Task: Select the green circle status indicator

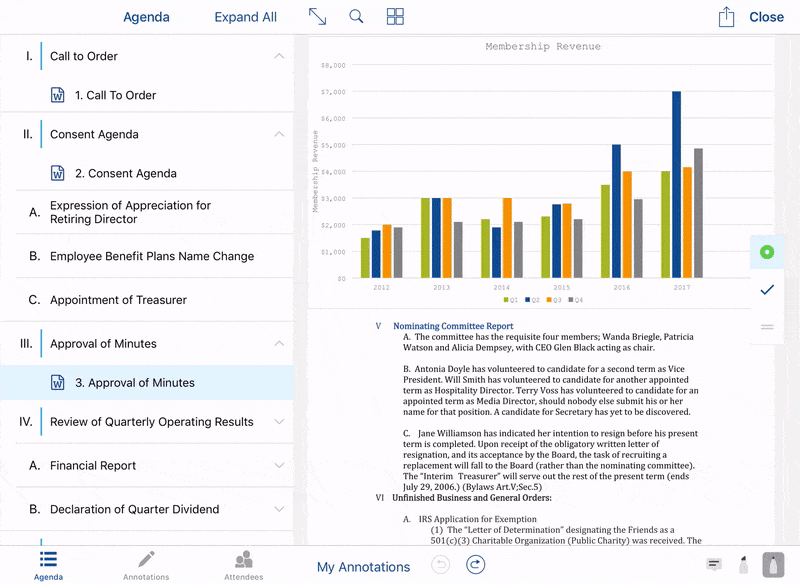Action: 767,252
